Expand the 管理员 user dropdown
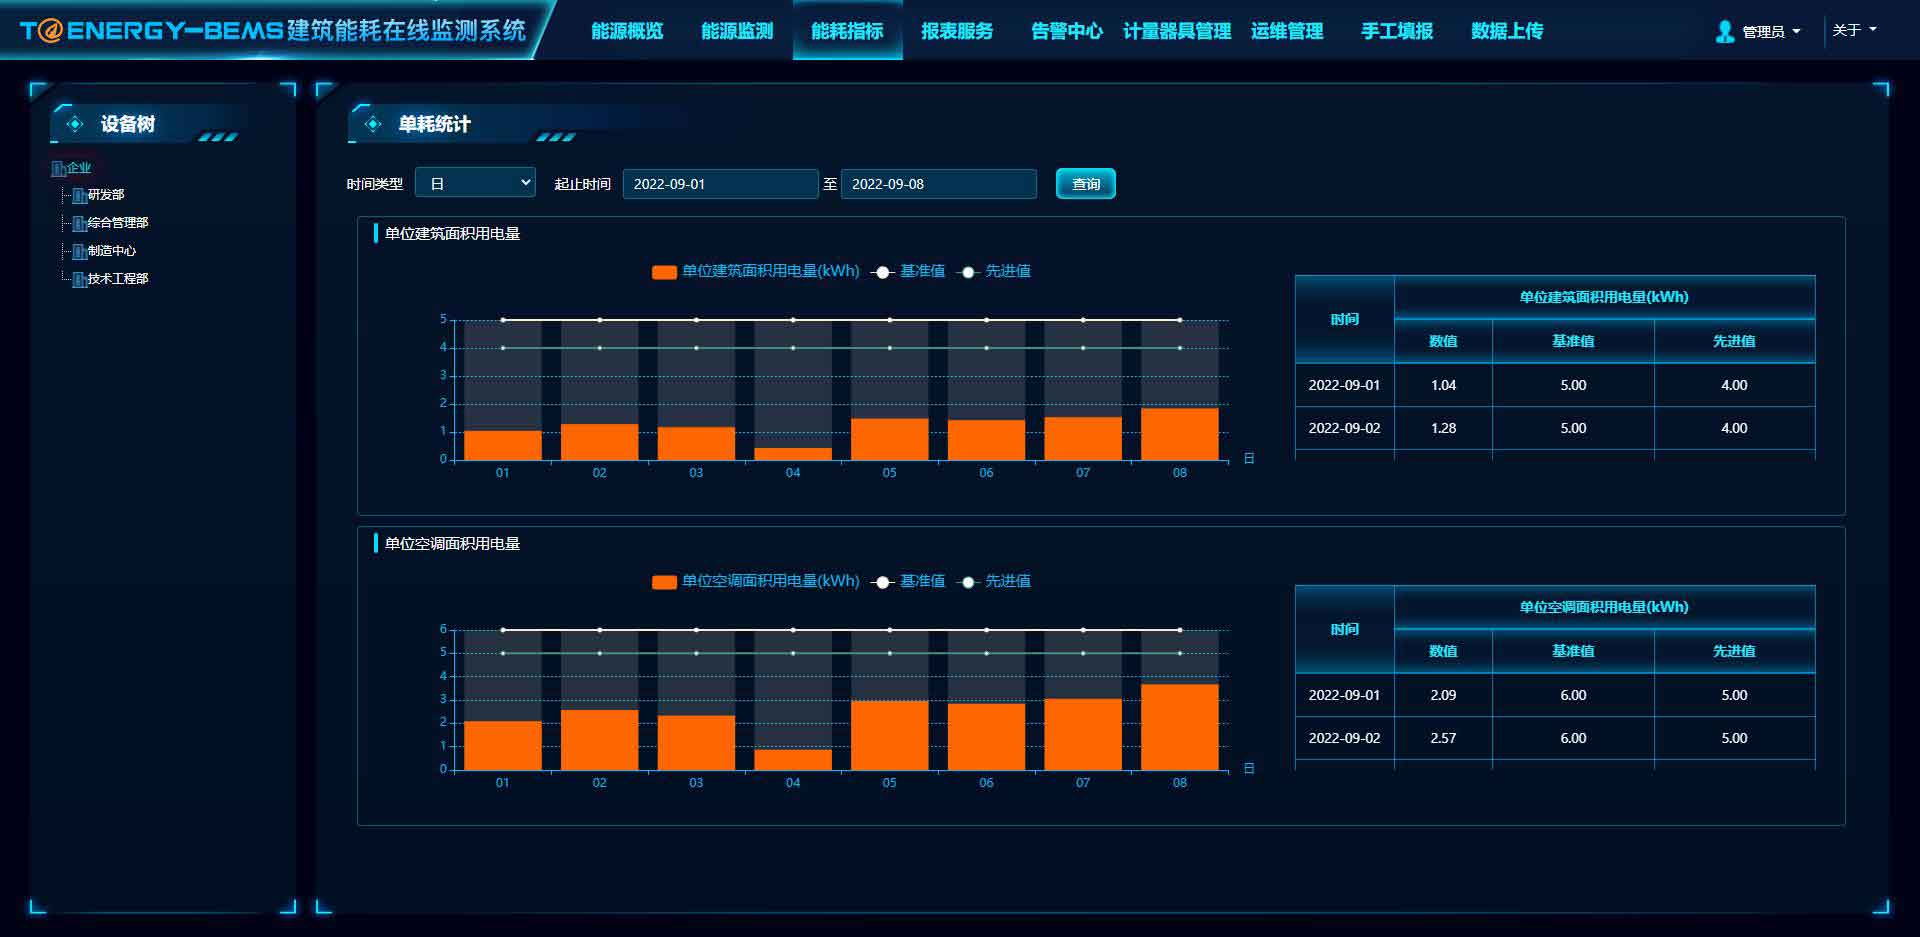This screenshot has width=1920, height=937. click(1771, 32)
